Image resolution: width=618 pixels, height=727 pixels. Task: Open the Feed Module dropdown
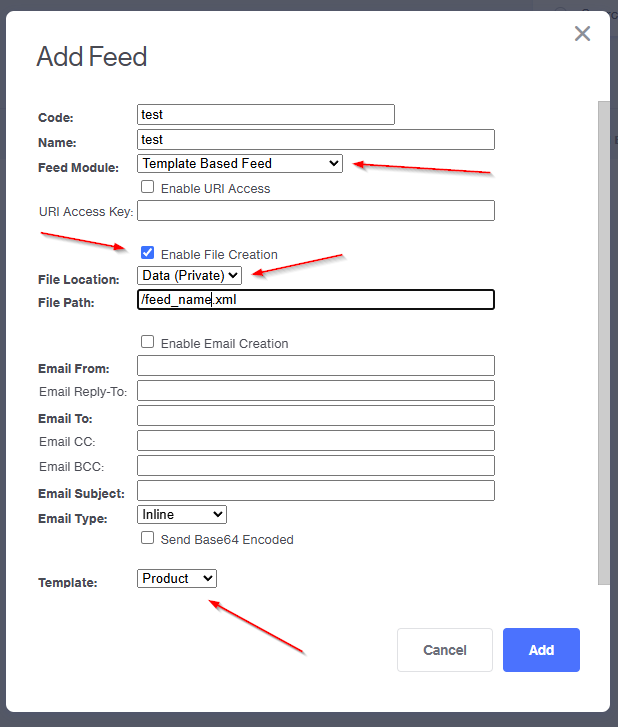pyautogui.click(x=240, y=163)
